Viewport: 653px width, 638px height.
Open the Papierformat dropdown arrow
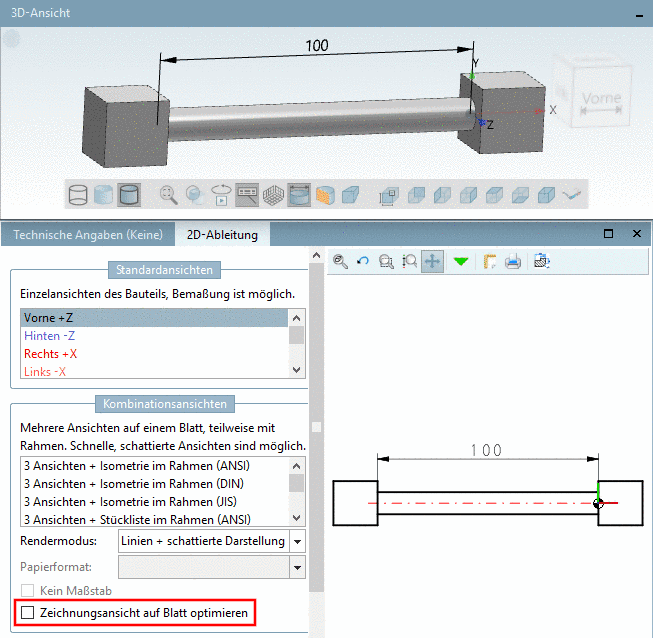point(297,567)
